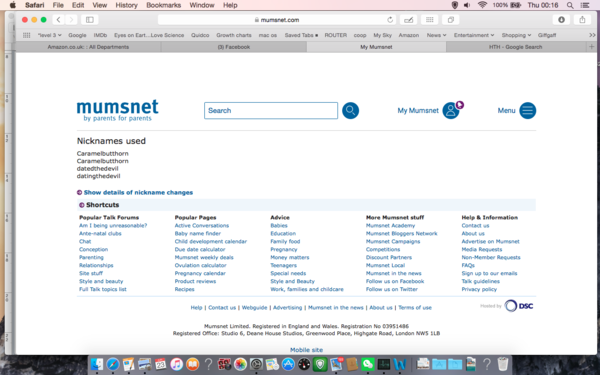Switch to the Facebook tab
Image resolution: width=600 pixels, height=375 pixels.
pyautogui.click(x=234, y=47)
